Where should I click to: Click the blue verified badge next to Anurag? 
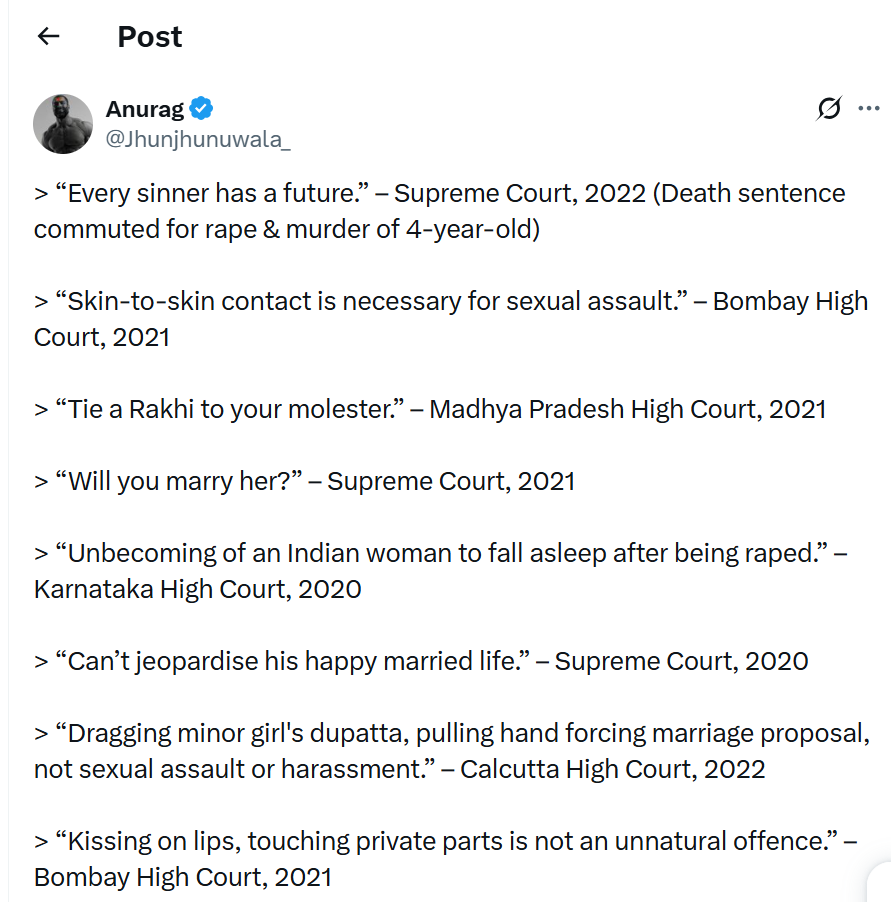201,108
